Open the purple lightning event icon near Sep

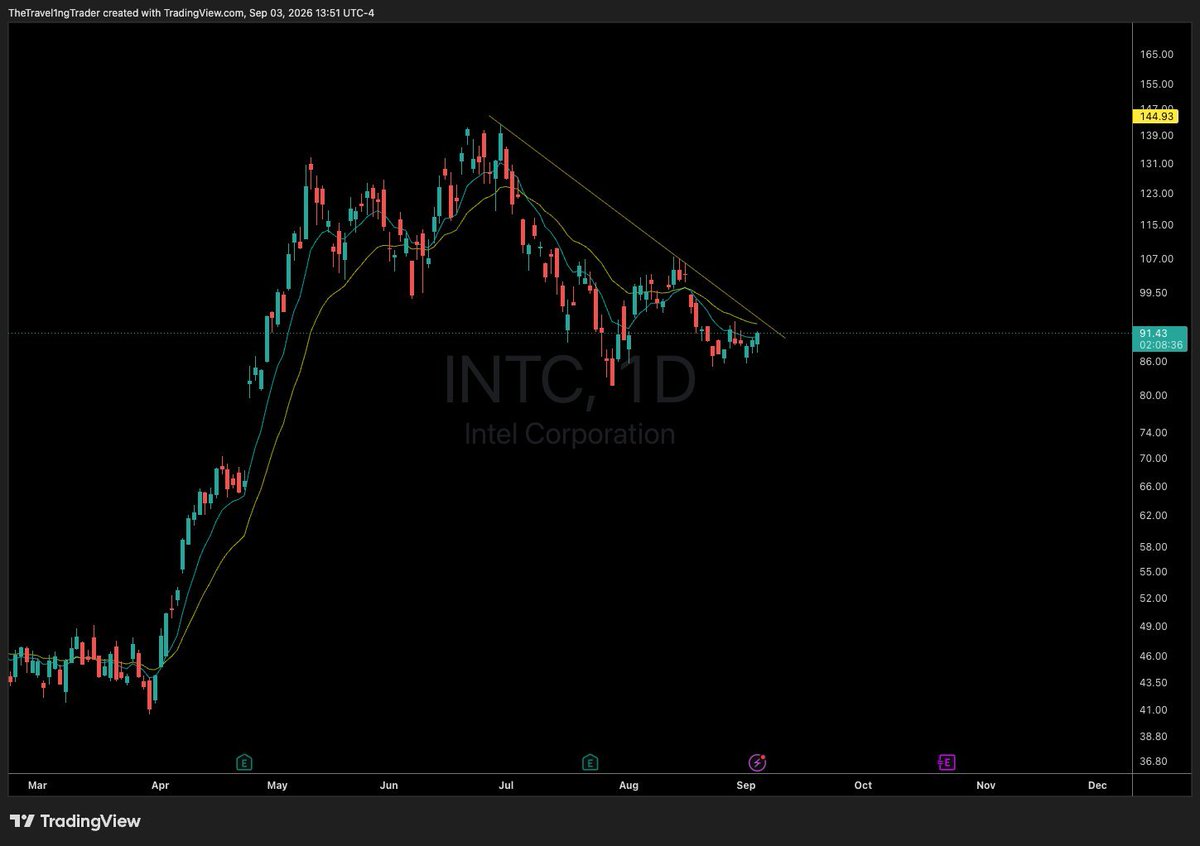click(x=758, y=763)
